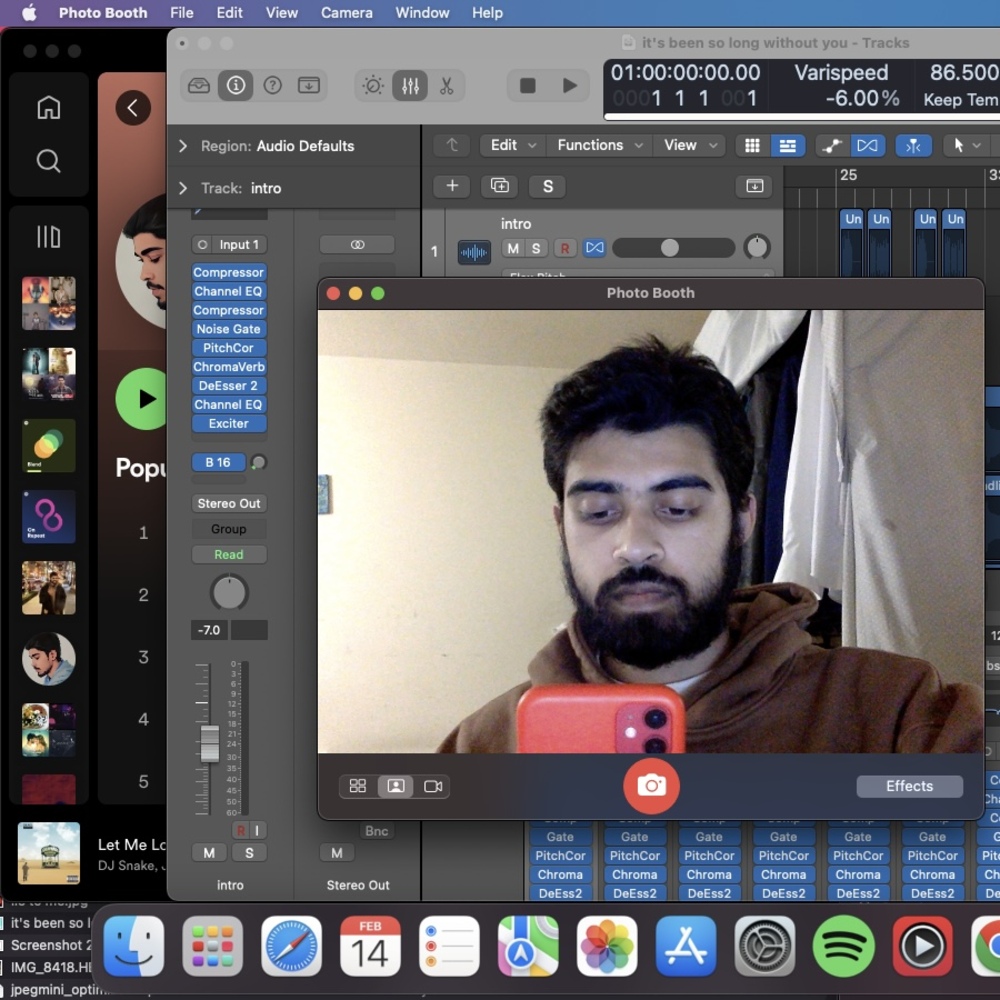Click the Spotify back arrow
Viewport: 1000px width, 1000px height.
tap(133, 108)
